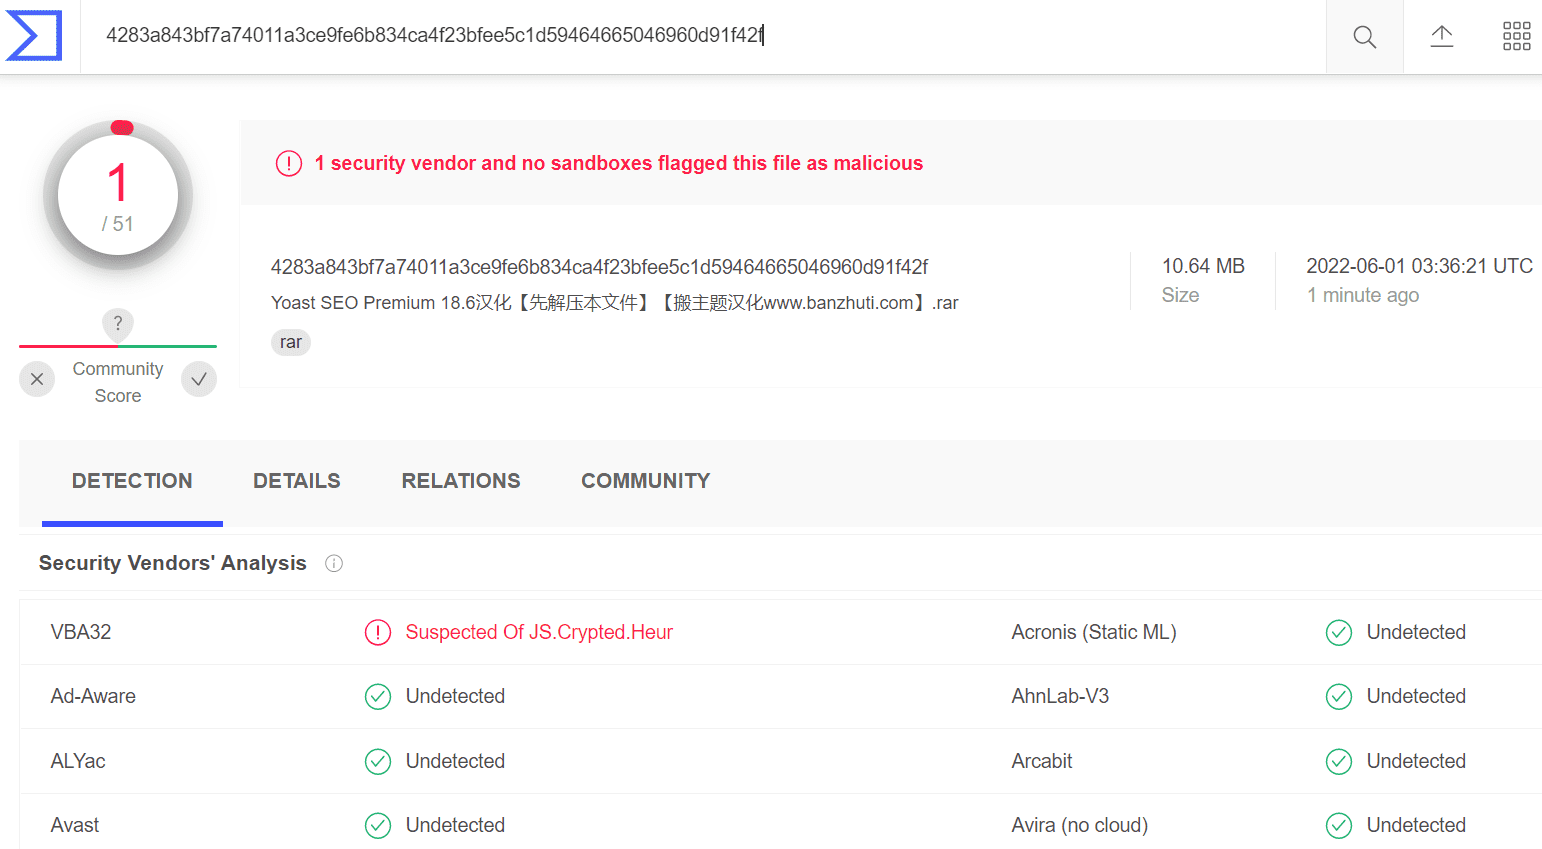Click the search magnifier icon
1542x849 pixels.
tap(1364, 37)
